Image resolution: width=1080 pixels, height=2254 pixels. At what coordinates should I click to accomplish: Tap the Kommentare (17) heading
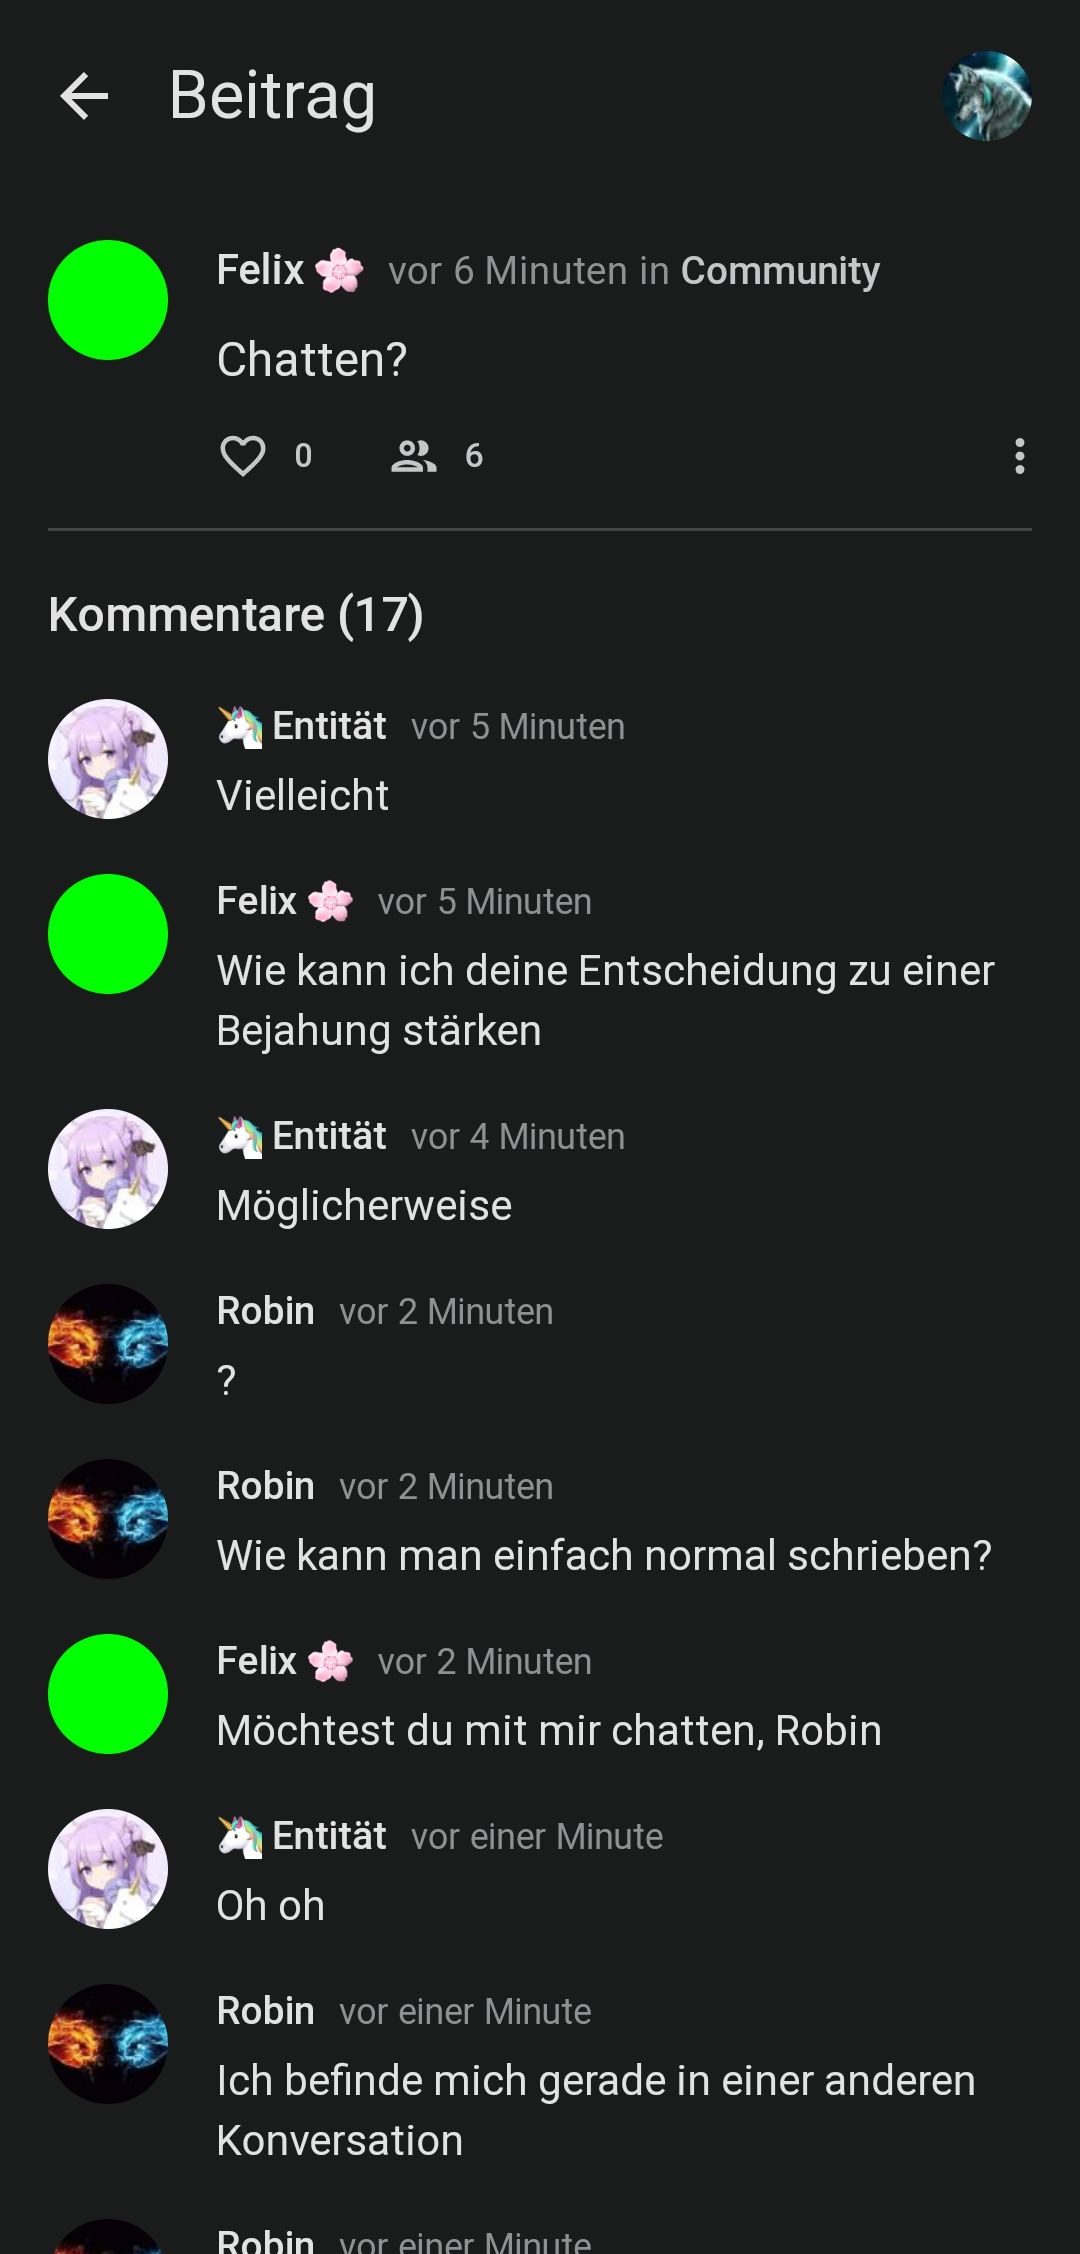[x=236, y=614]
